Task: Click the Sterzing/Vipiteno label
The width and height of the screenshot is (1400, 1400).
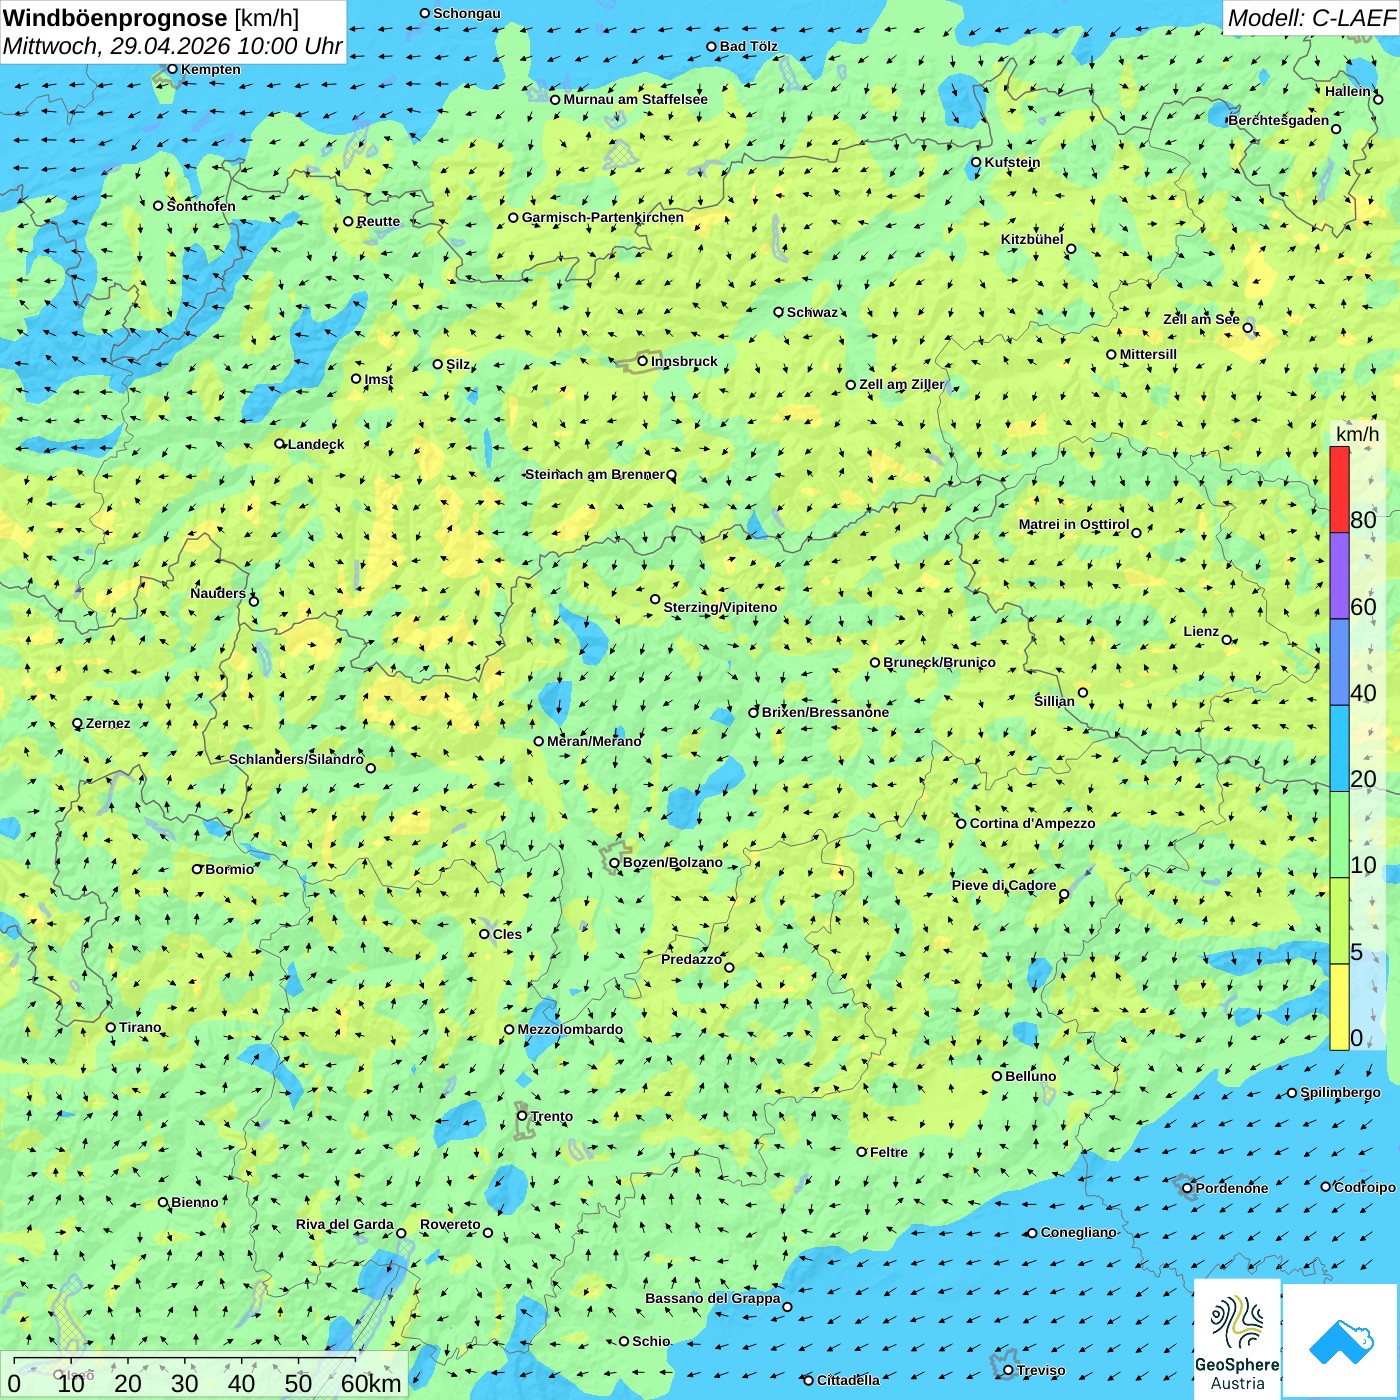Action: click(x=720, y=607)
